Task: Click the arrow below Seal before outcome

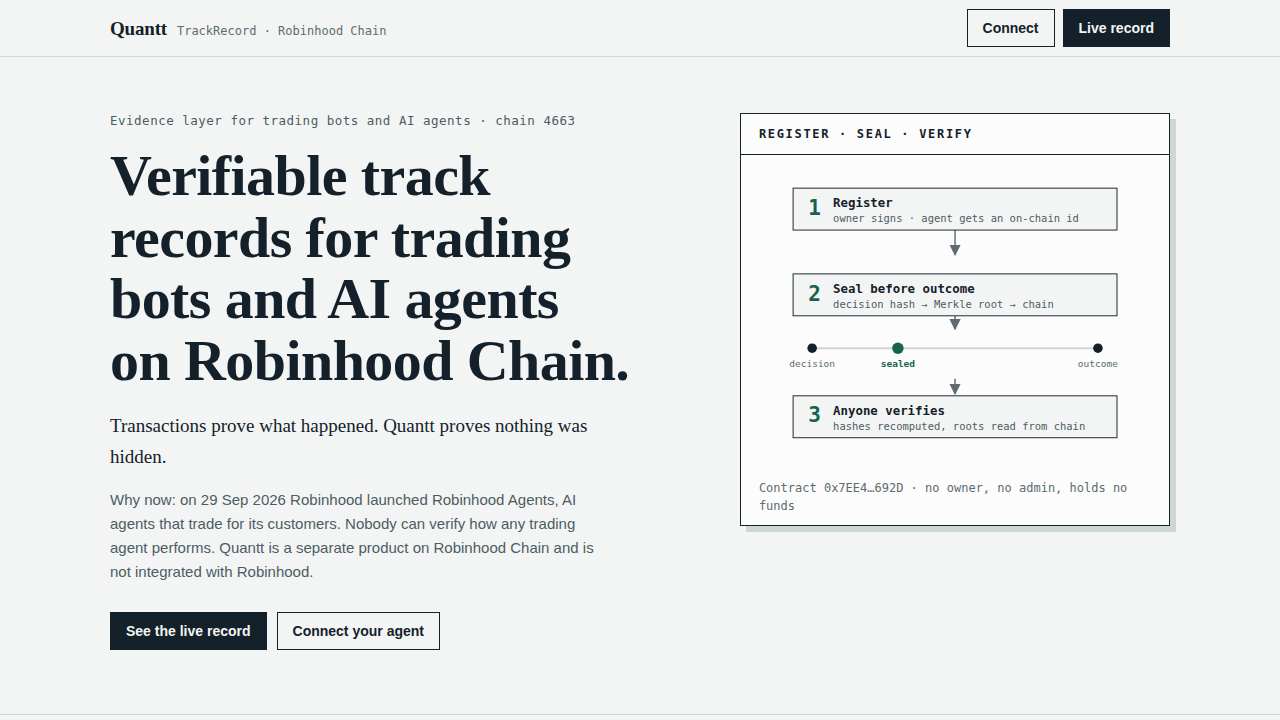Action: point(955,323)
